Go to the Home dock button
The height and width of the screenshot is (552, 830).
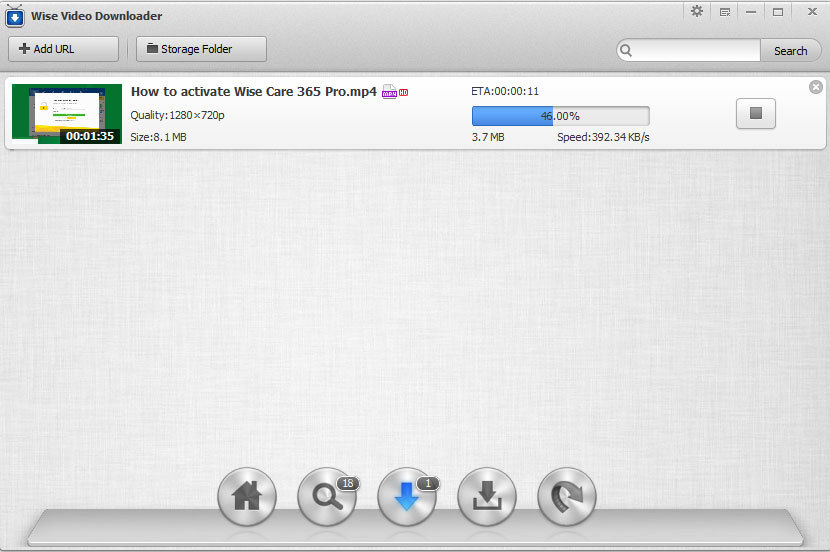[247, 496]
